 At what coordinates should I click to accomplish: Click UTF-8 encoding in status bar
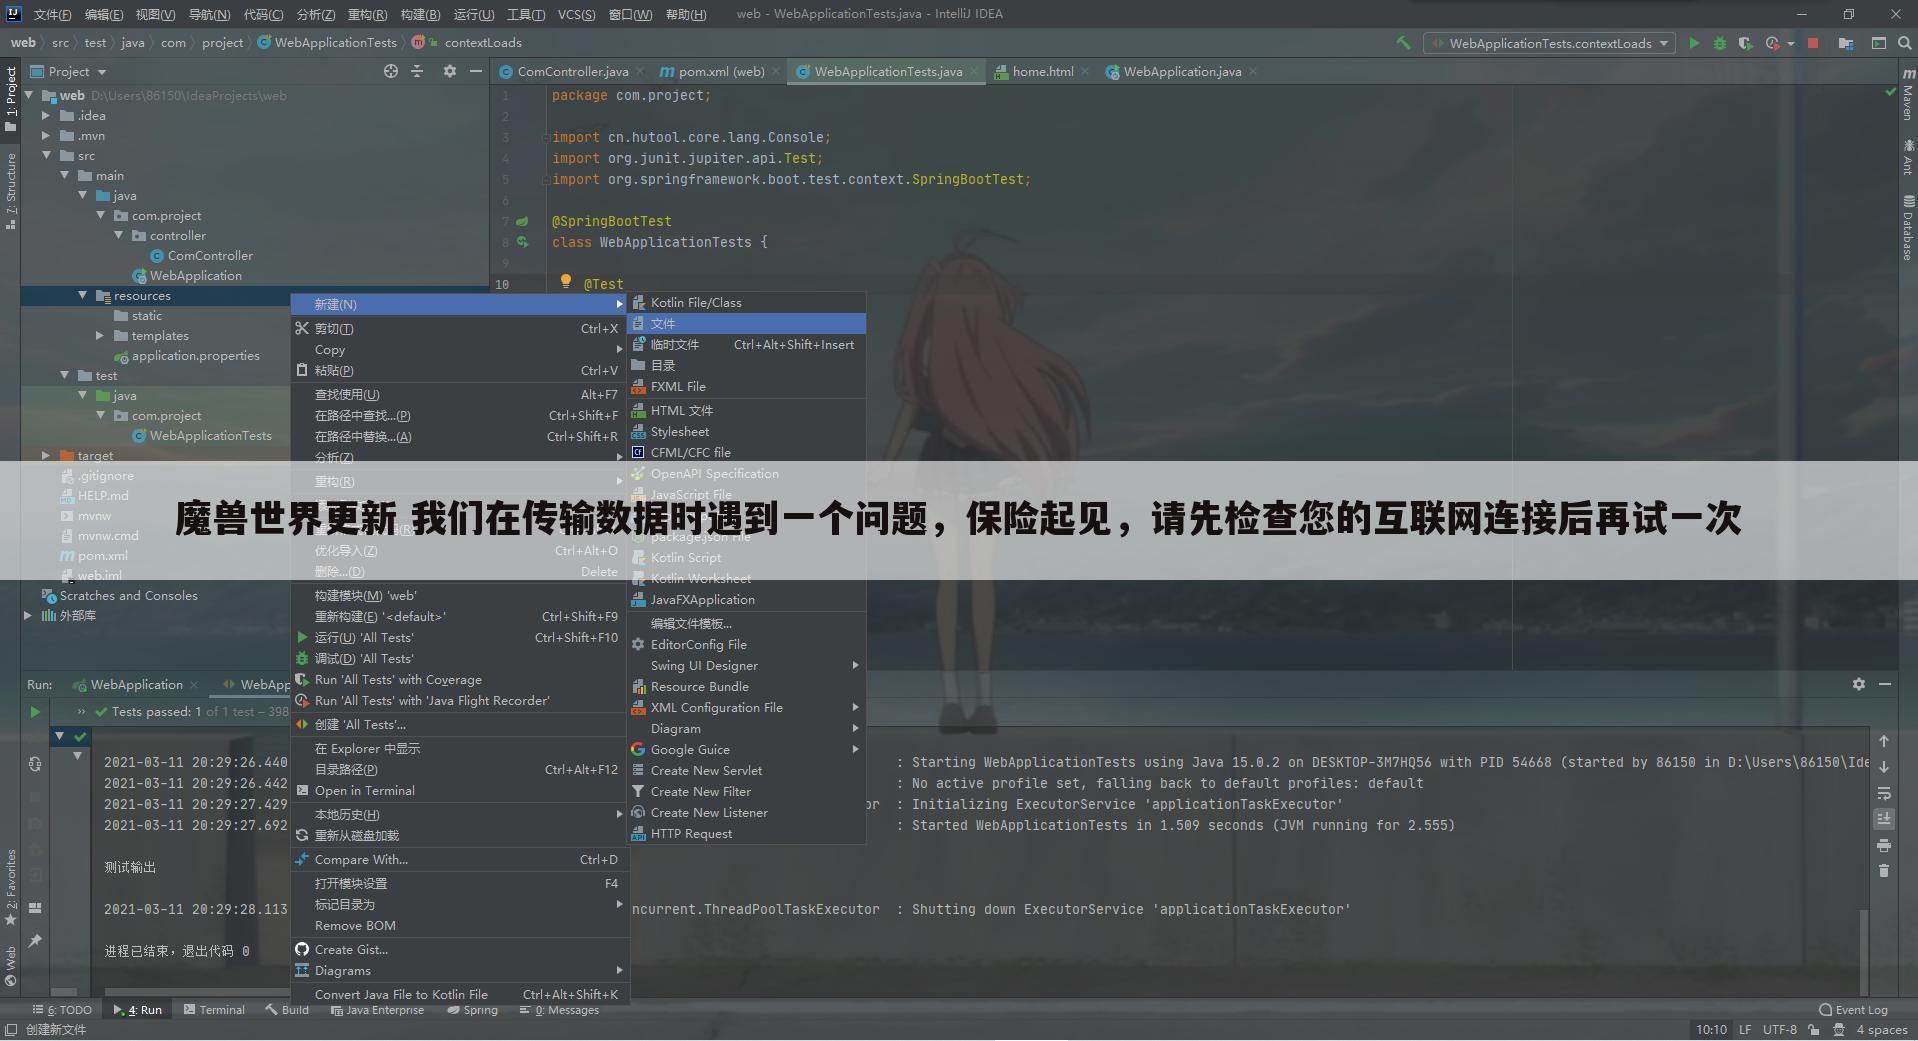[x=1780, y=1030]
